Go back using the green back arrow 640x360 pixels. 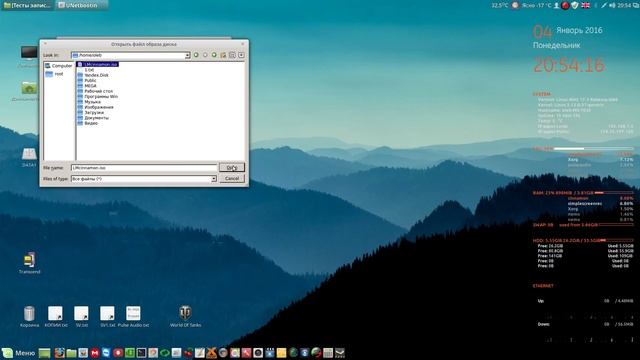[x=196, y=55]
